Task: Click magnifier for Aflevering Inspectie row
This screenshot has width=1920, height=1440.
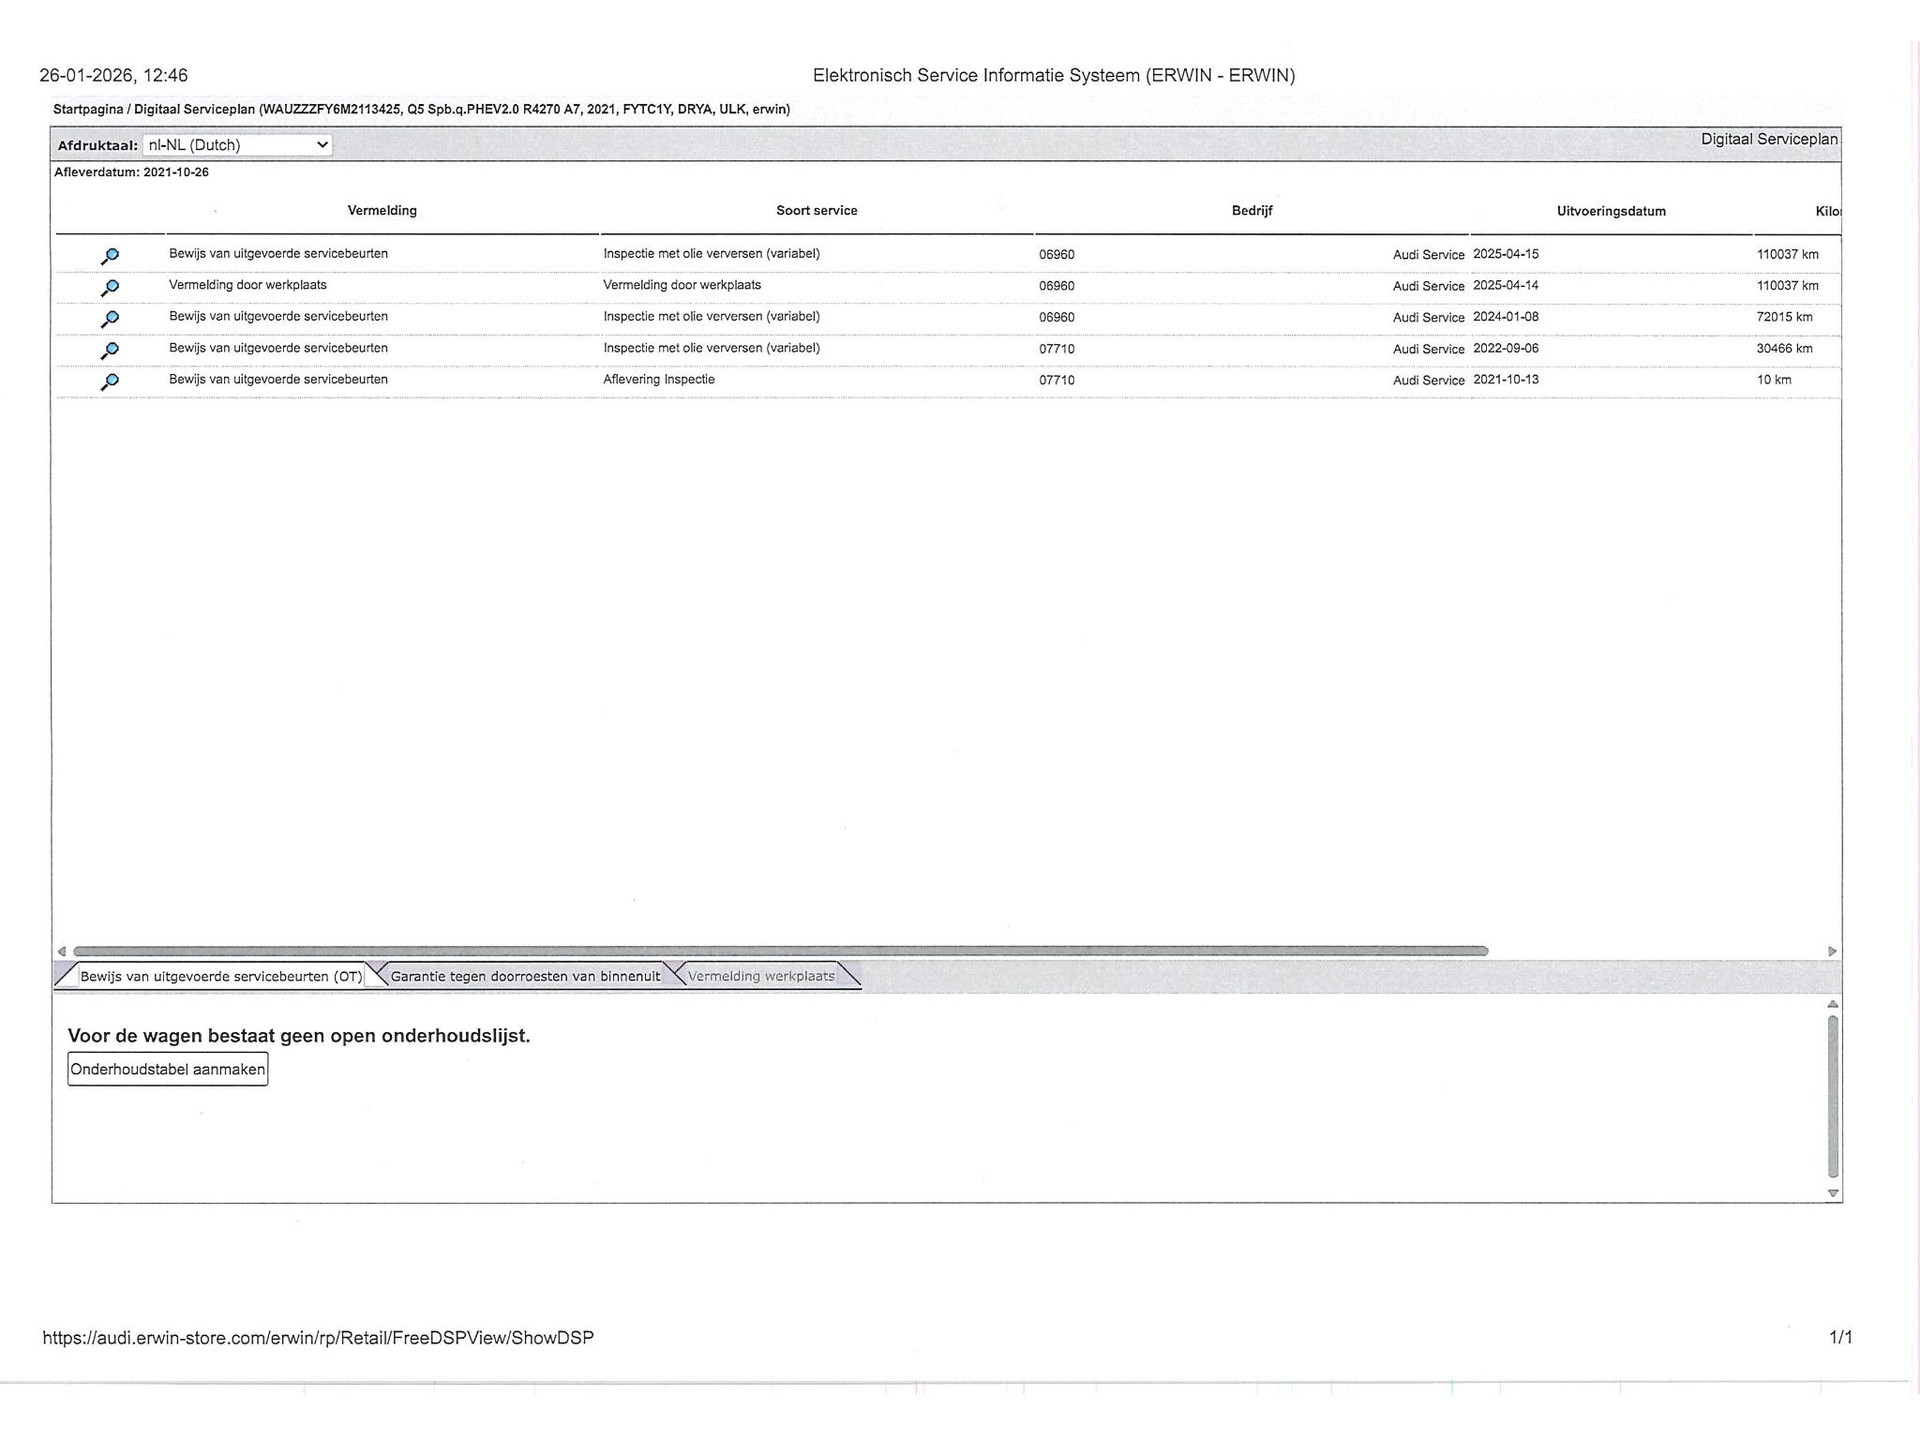Action: pyautogui.click(x=110, y=382)
